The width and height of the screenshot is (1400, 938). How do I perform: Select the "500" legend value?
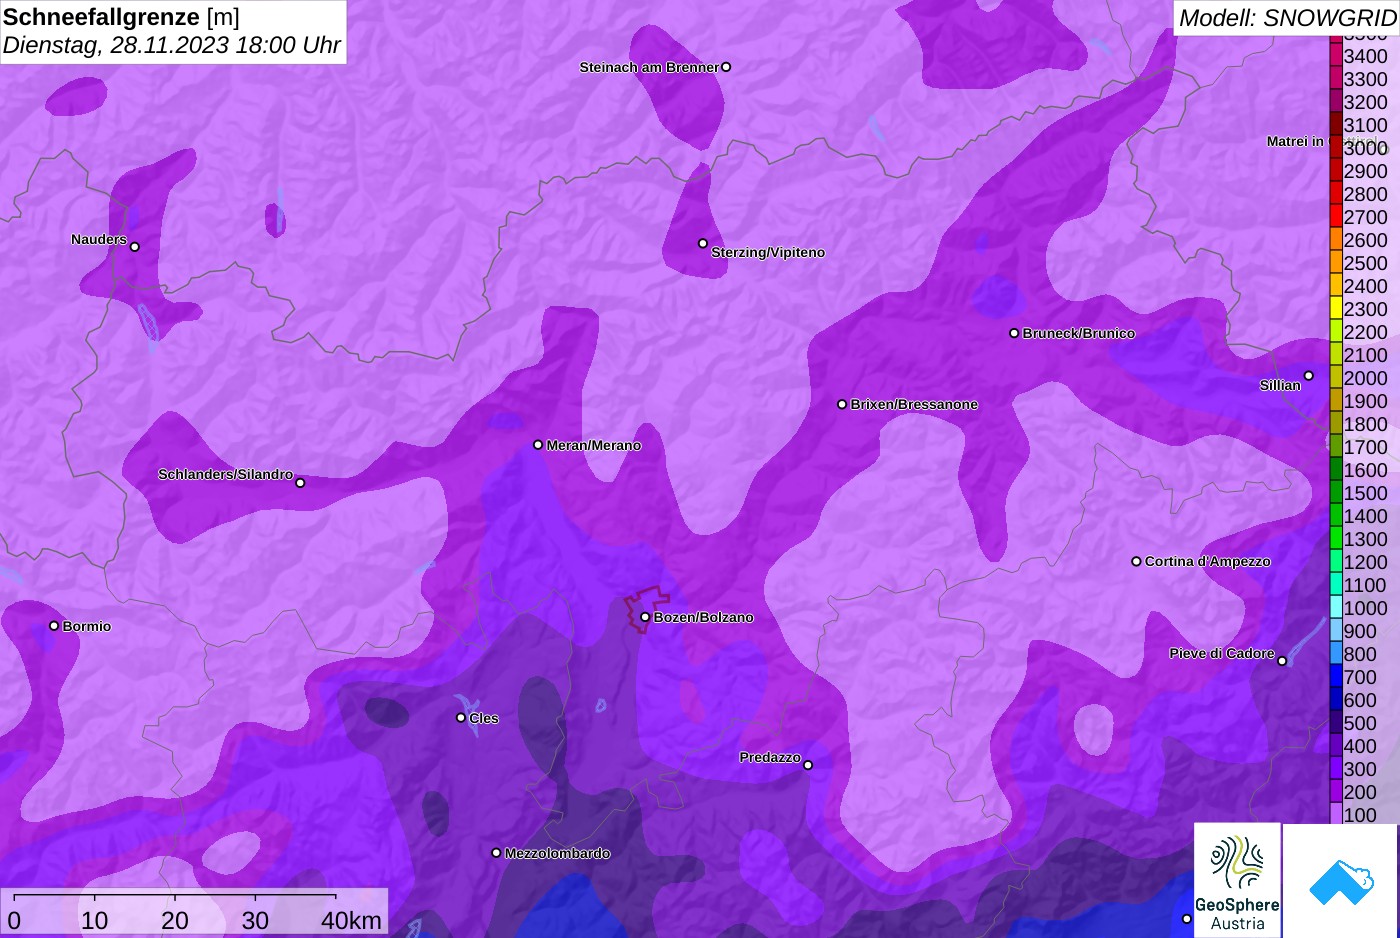(x=1360, y=723)
